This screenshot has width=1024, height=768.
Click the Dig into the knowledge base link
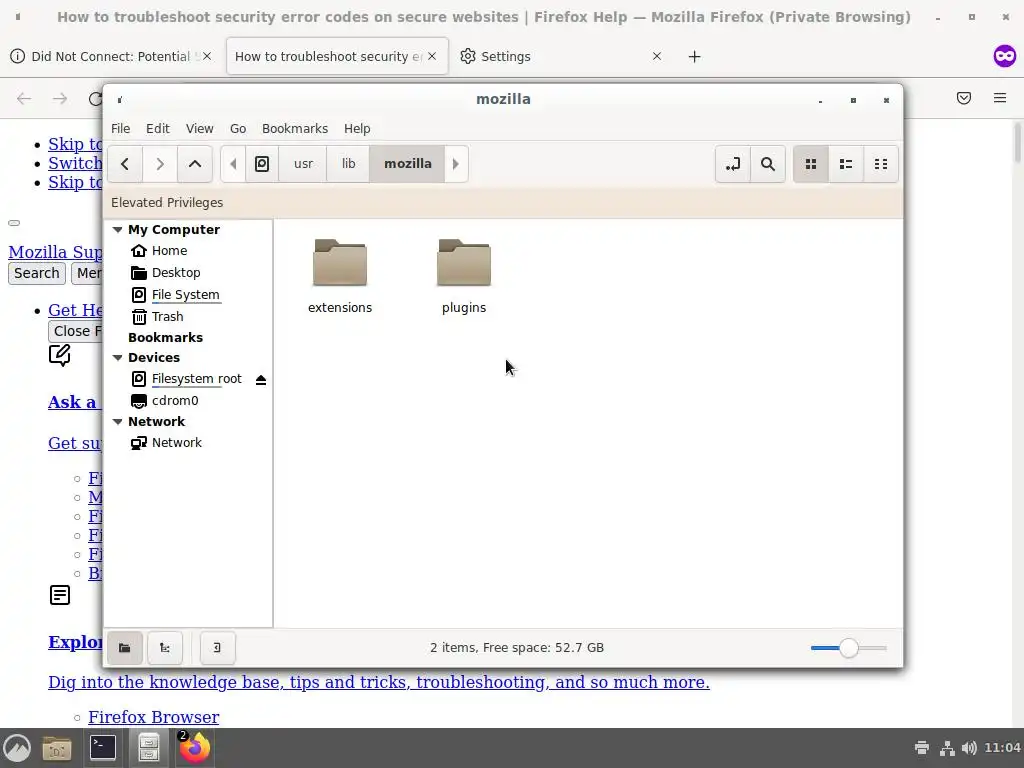[379, 682]
